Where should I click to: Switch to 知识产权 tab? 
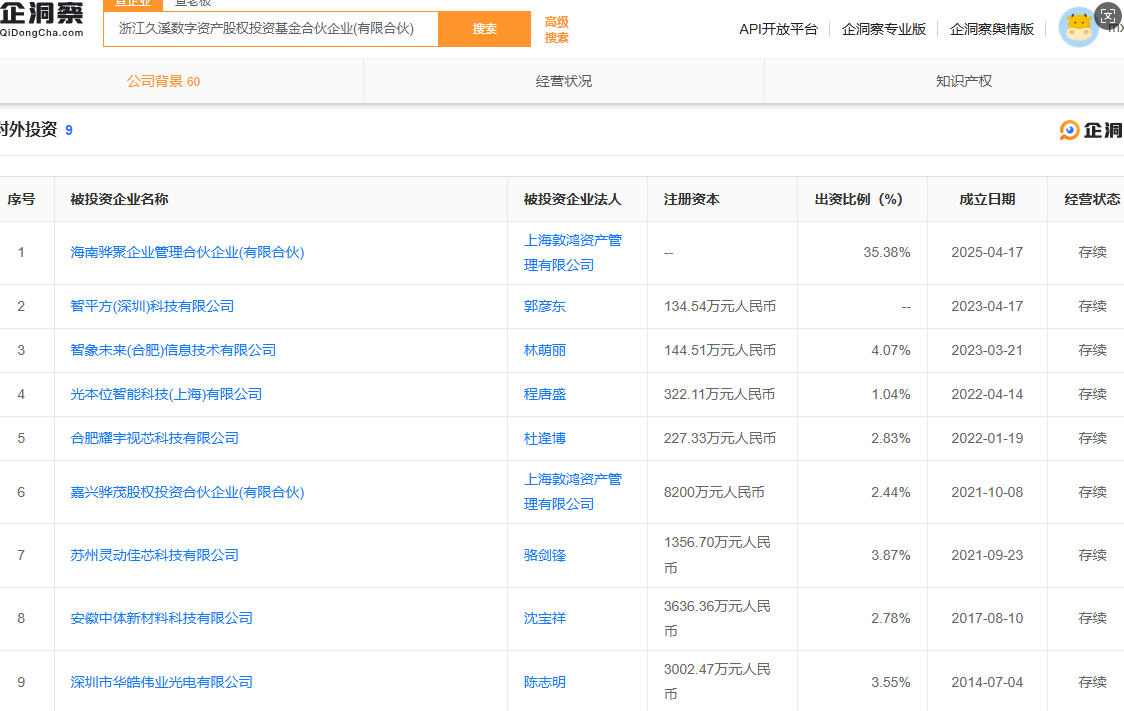pyautogui.click(x=963, y=81)
